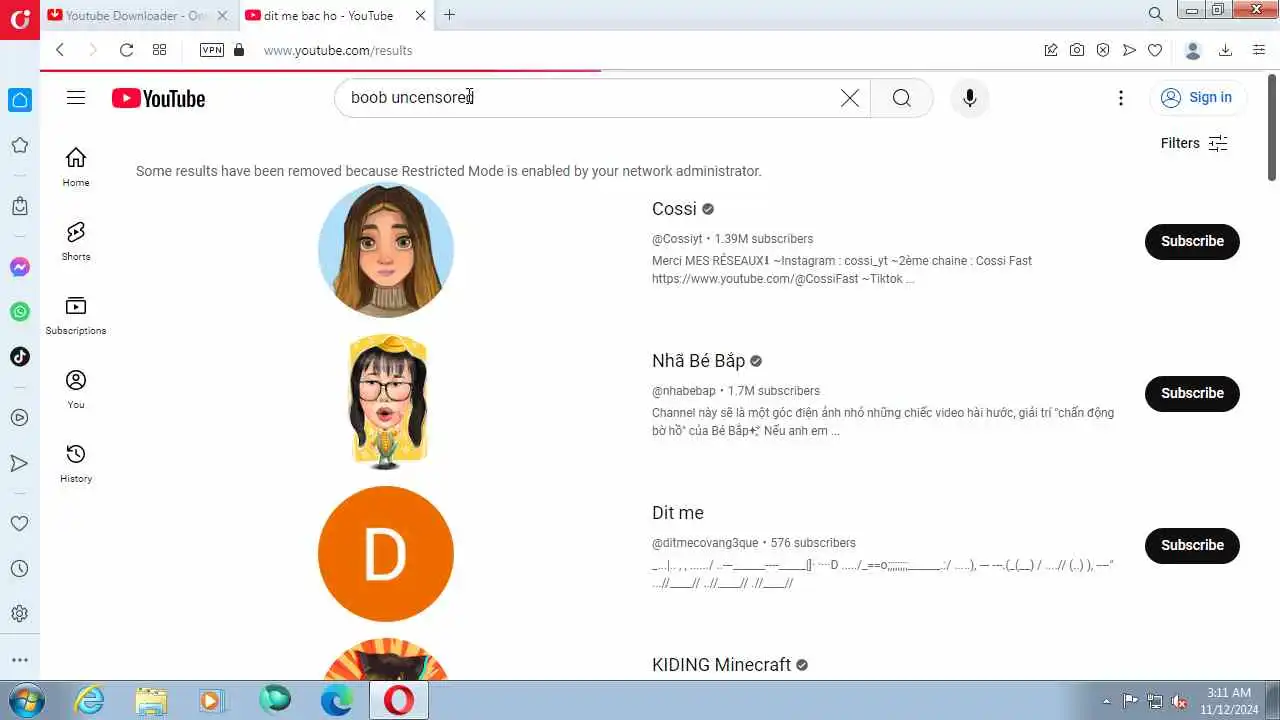Open WhatsApp in the Opera sidebar
The width and height of the screenshot is (1280, 720).
pyautogui.click(x=20, y=312)
